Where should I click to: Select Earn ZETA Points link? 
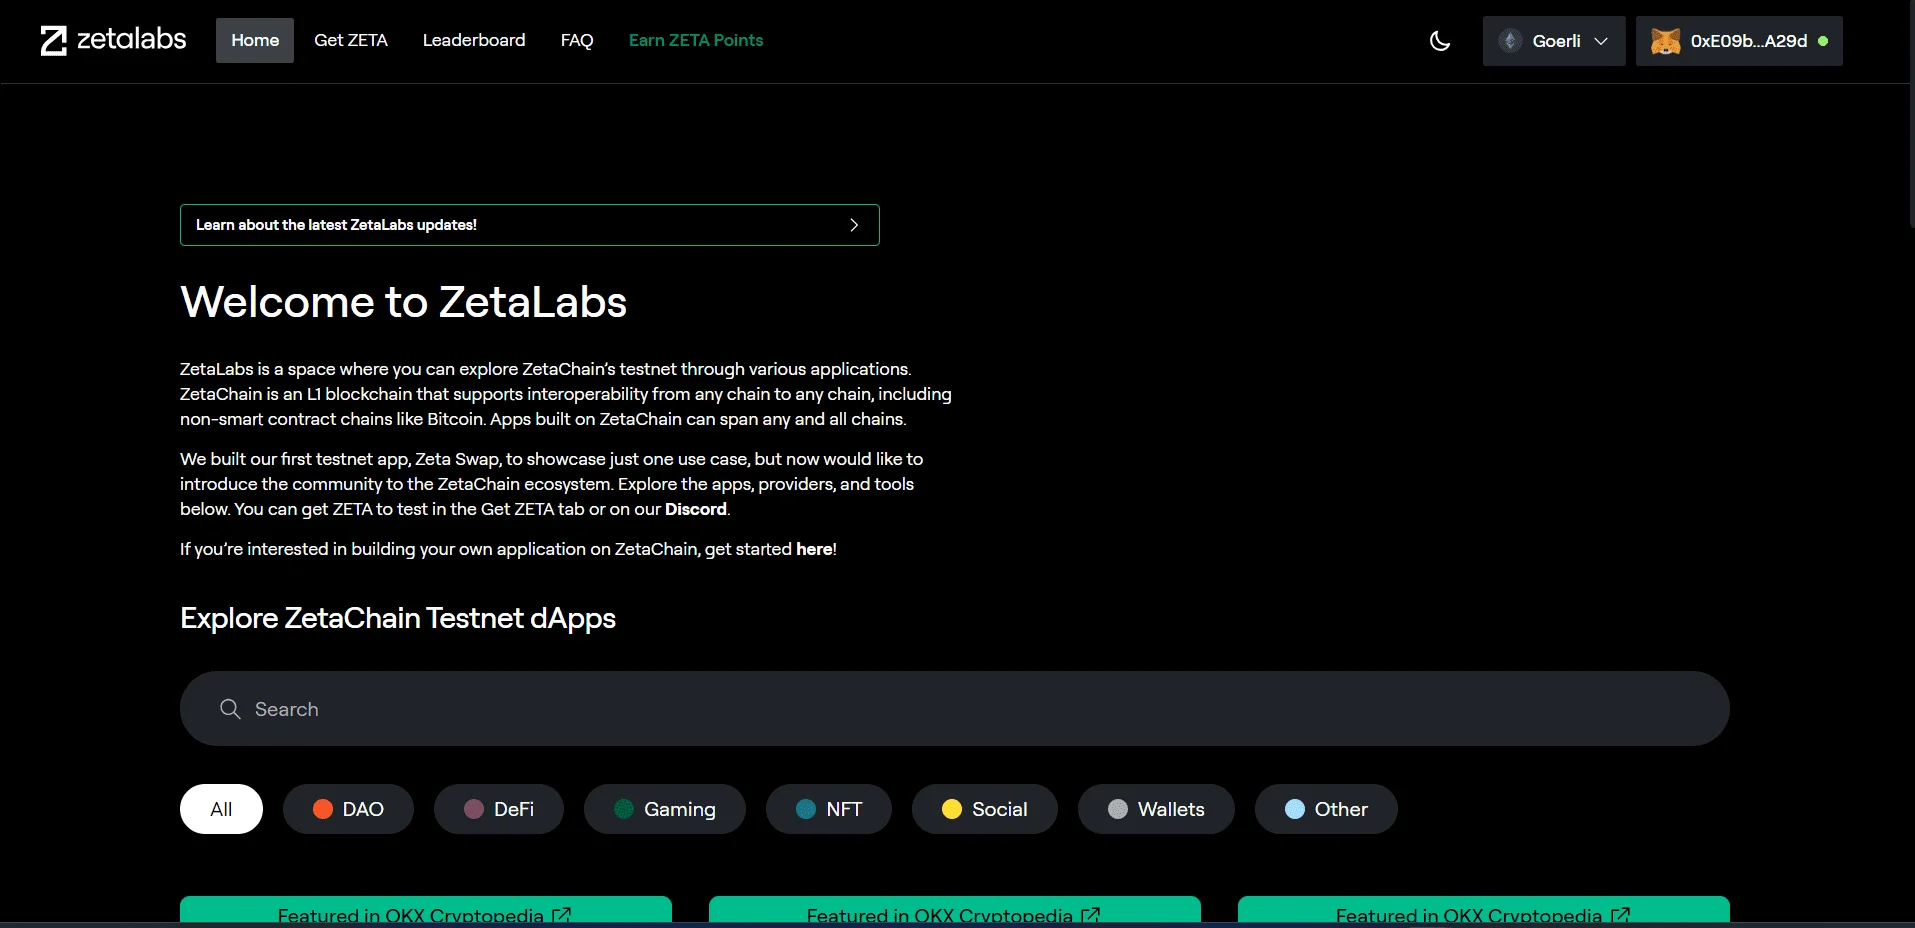696,40
